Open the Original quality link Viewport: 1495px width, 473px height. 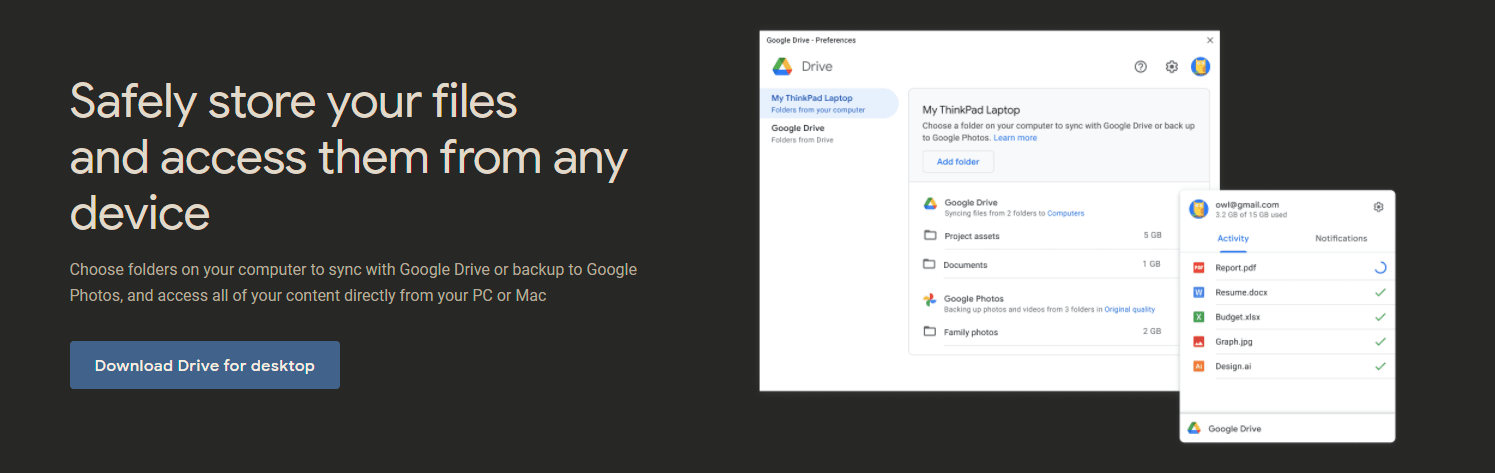tap(1130, 310)
